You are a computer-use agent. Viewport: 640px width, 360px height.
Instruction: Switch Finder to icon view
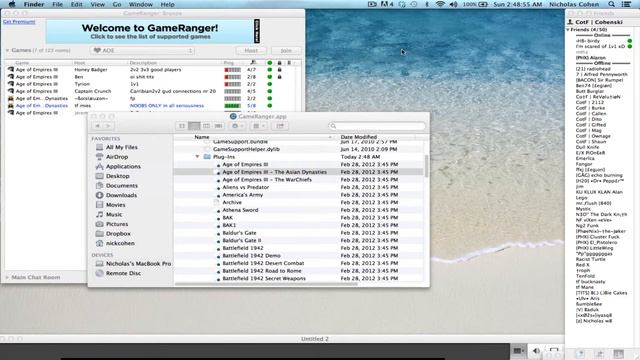coord(182,126)
